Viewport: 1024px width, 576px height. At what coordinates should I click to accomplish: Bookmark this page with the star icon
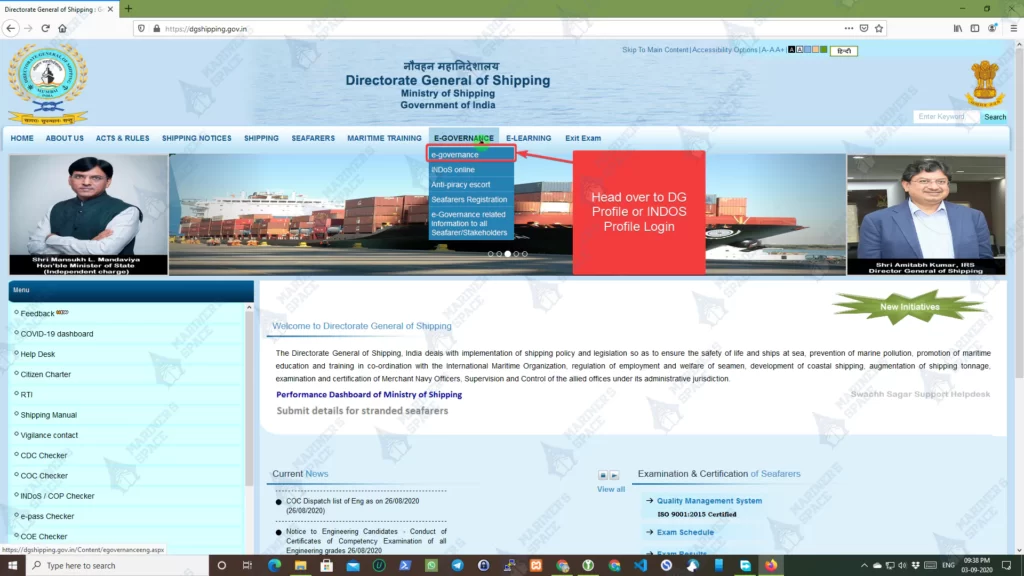point(879,28)
